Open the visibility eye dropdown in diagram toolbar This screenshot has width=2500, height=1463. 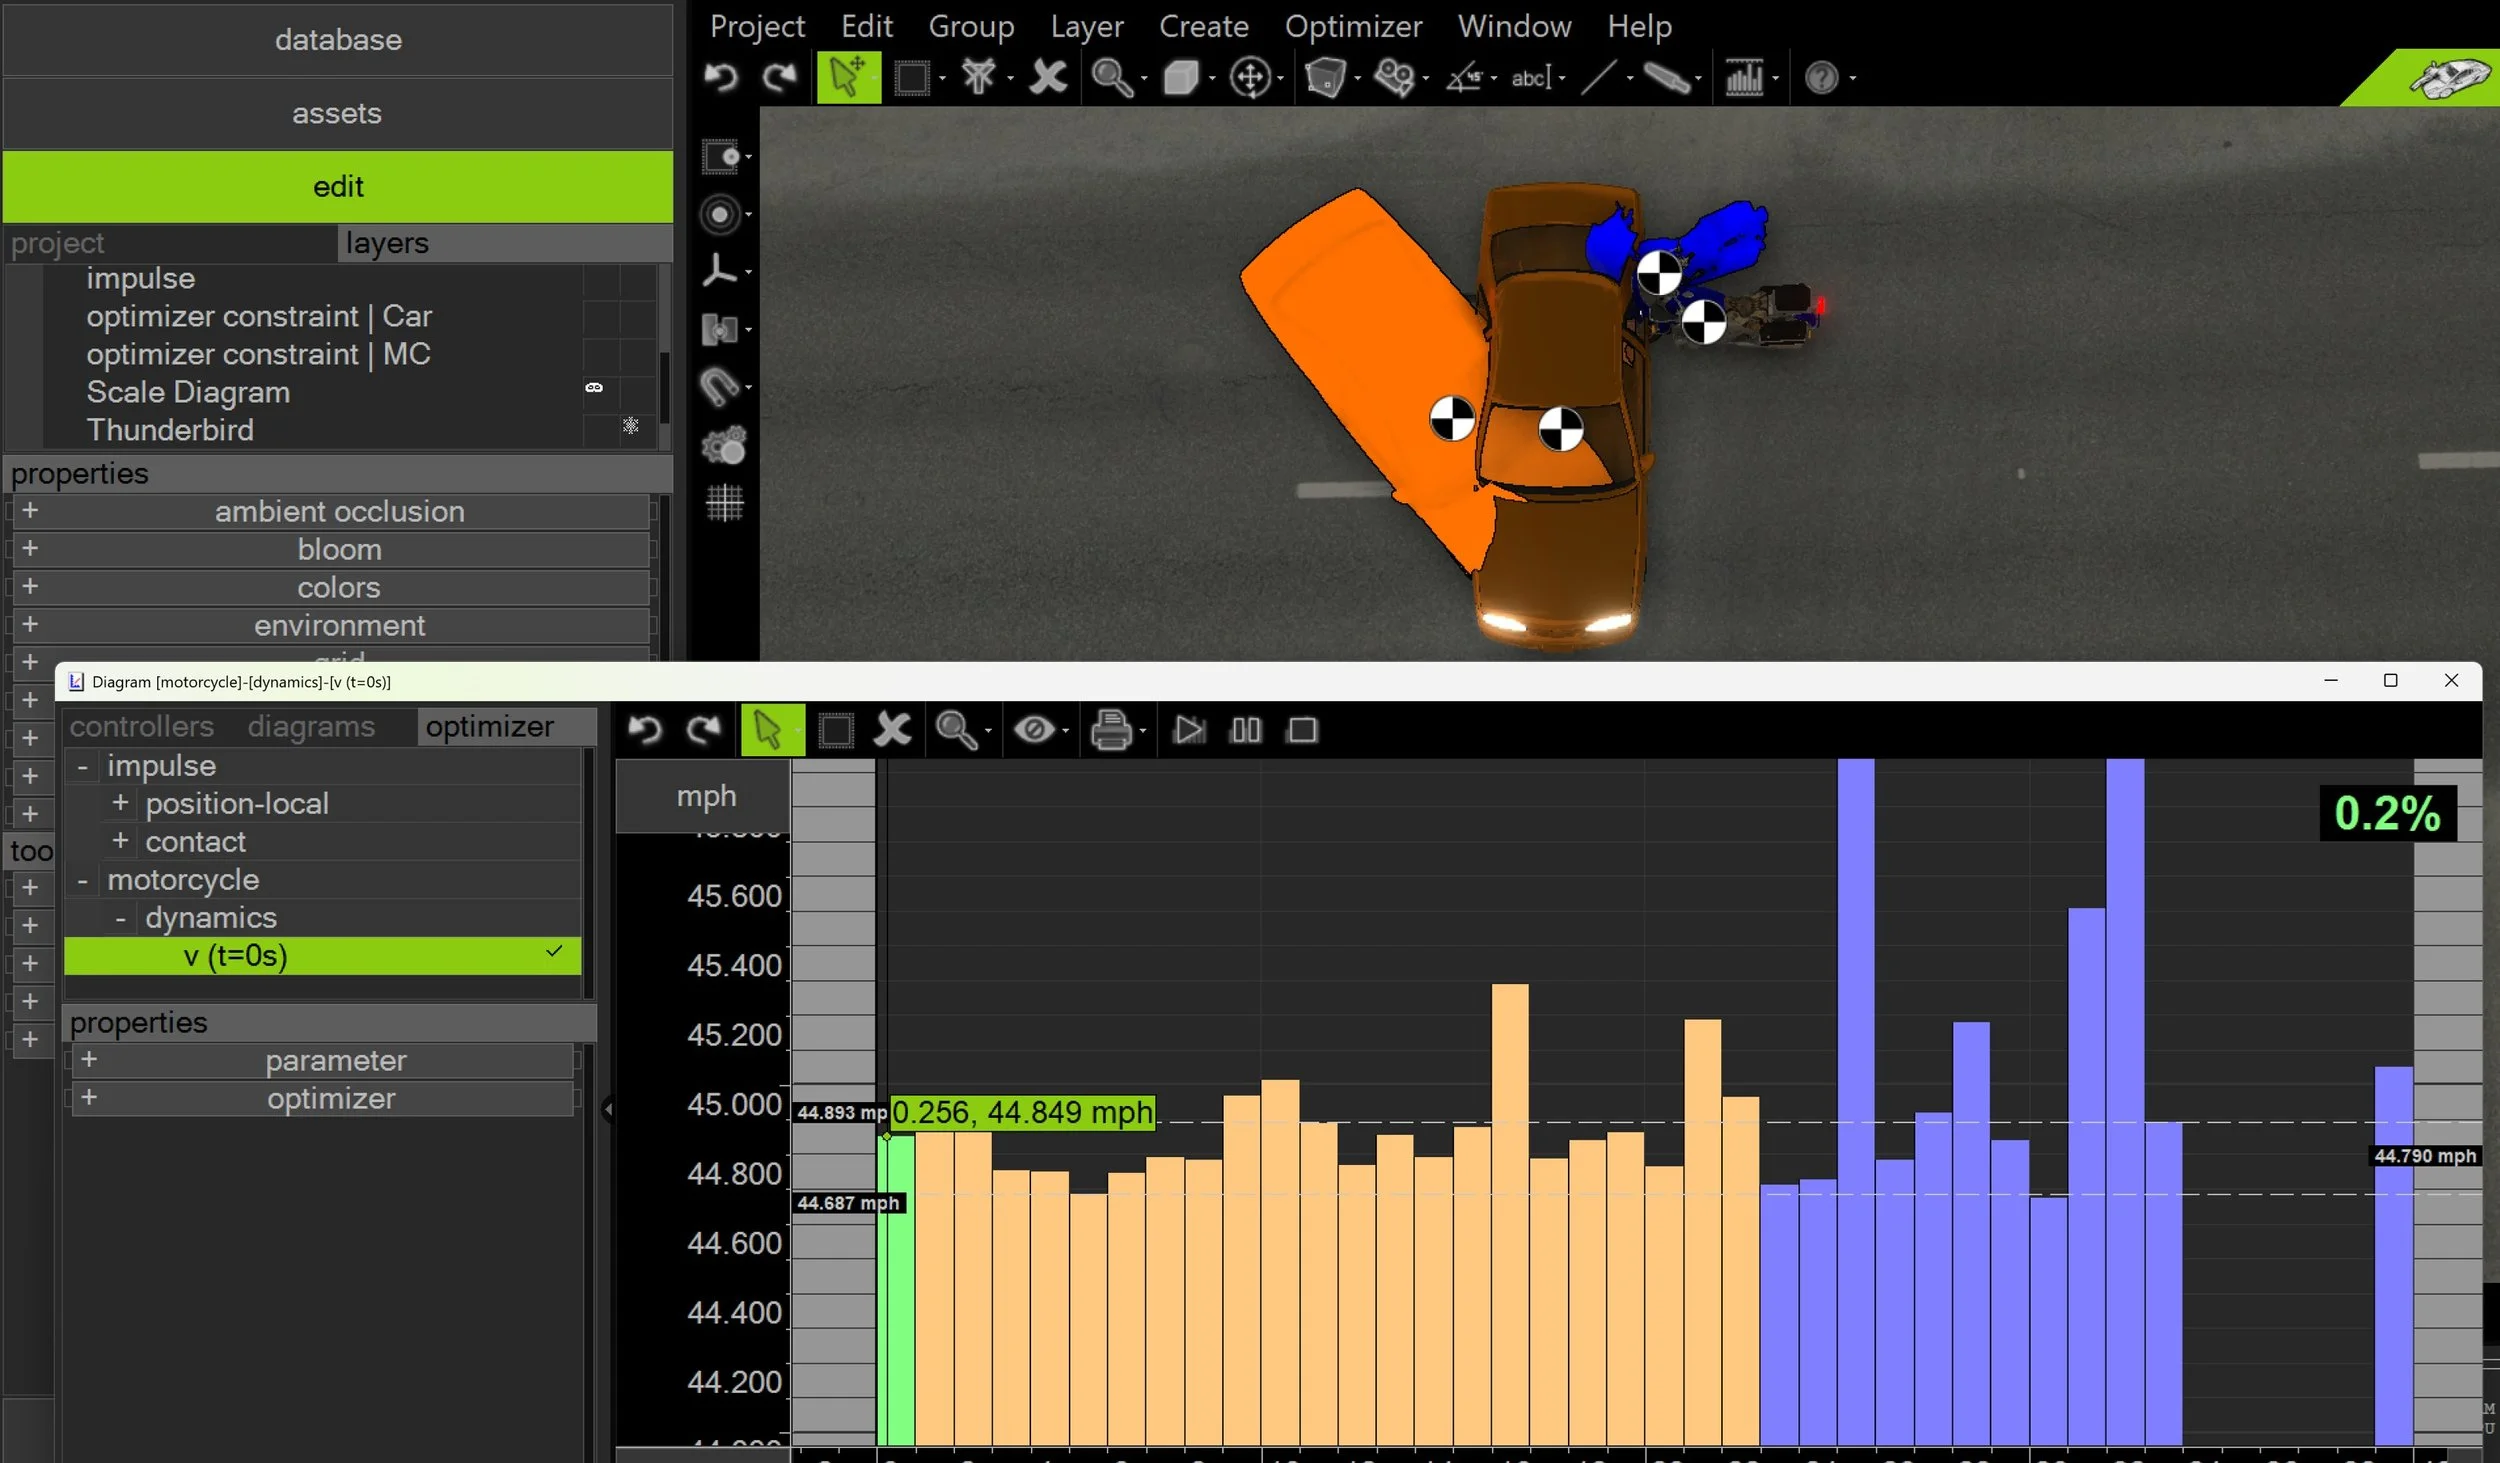(1065, 731)
